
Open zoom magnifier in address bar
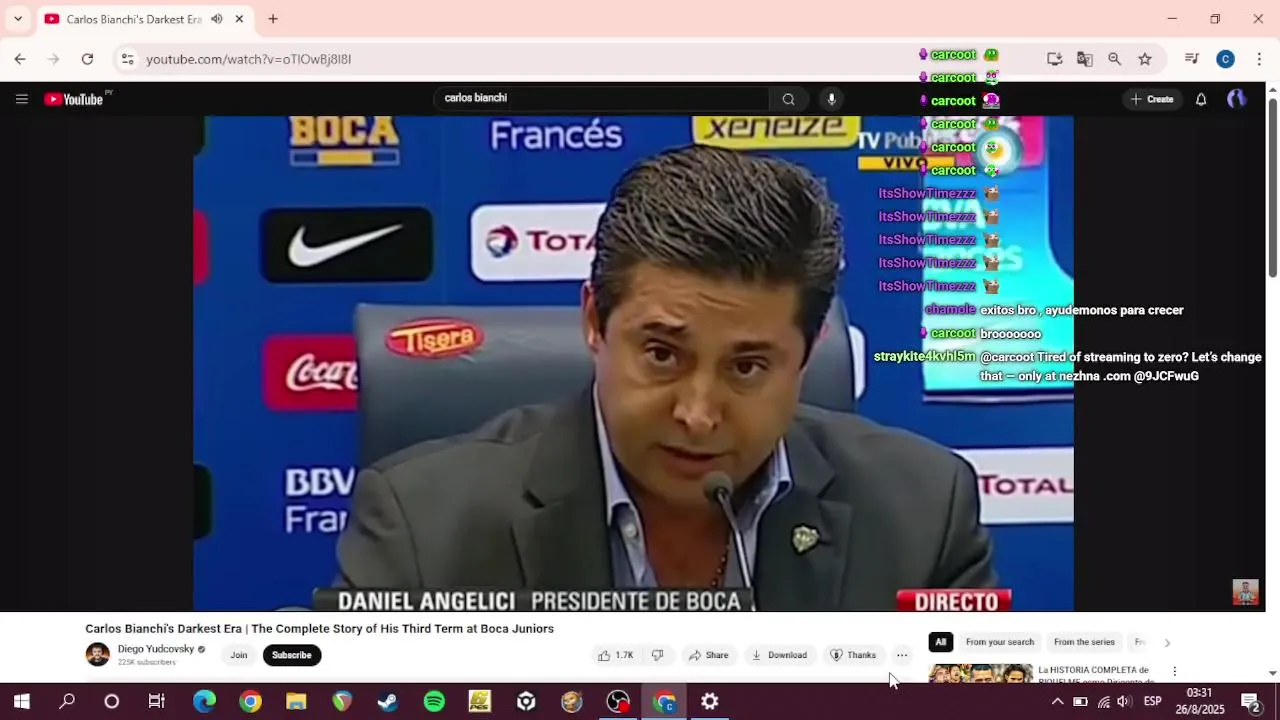pos(1114,59)
